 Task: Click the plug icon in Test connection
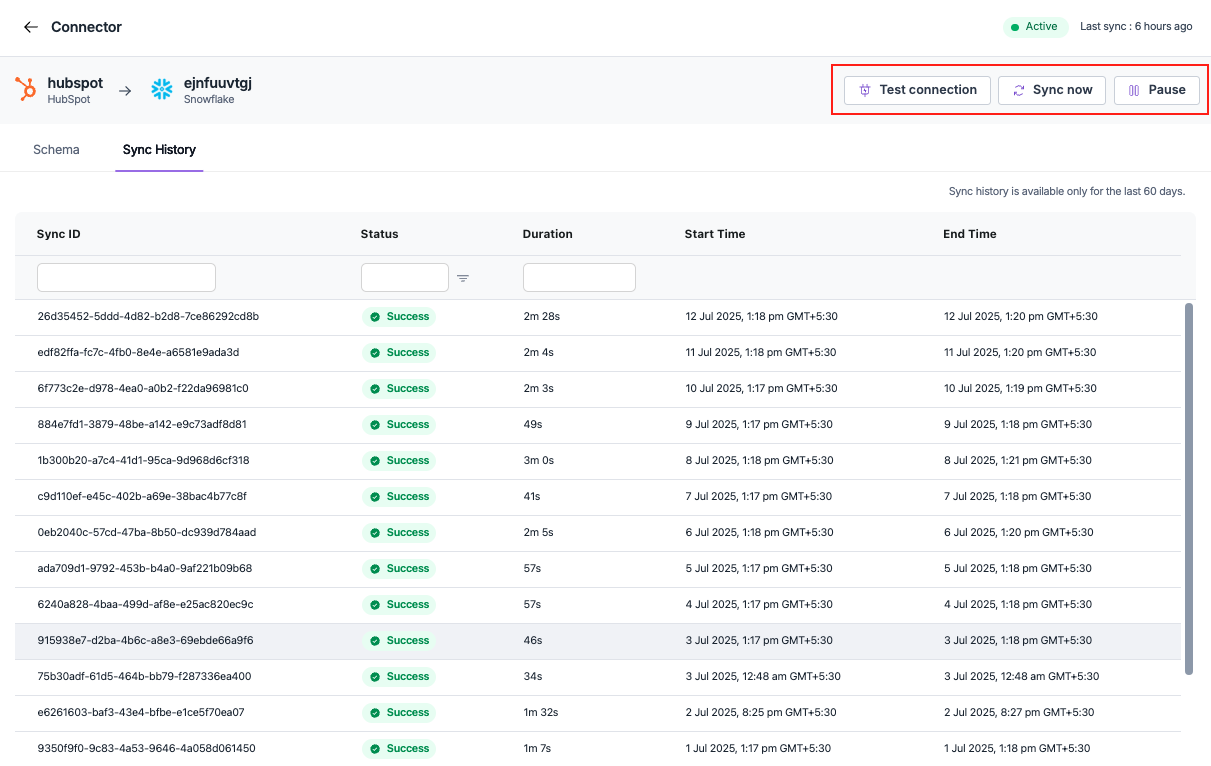point(864,90)
